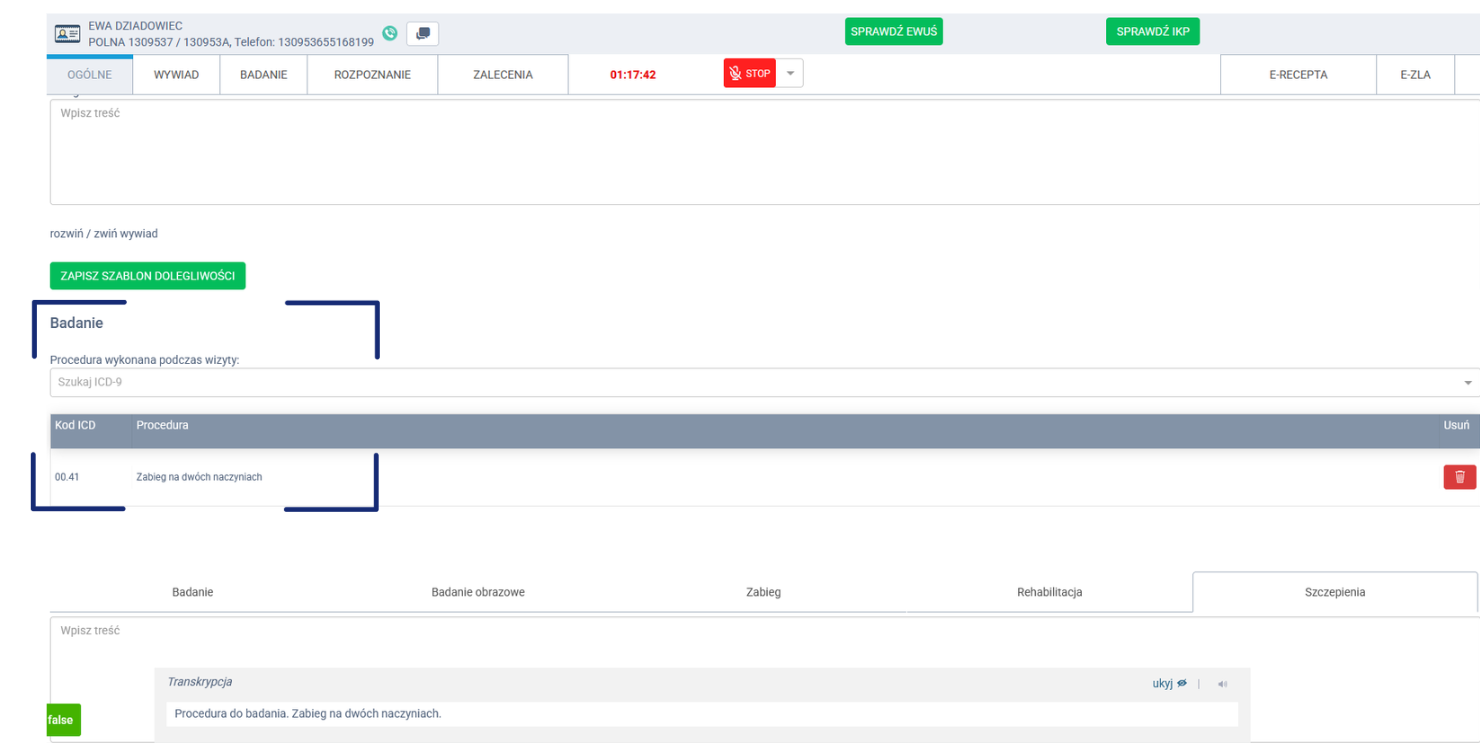
Task: Open the chat messages icon button
Action: pyautogui.click(x=423, y=34)
